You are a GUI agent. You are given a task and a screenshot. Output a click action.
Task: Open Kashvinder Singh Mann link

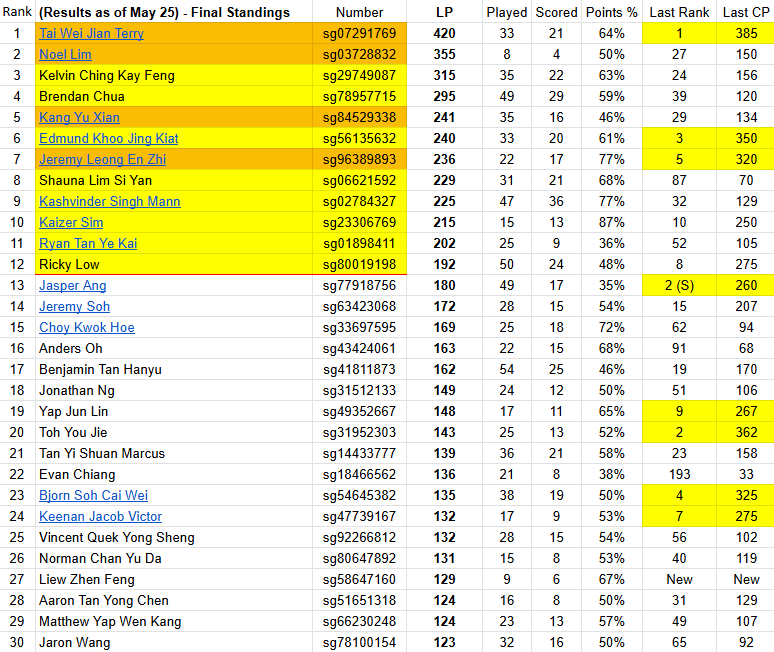110,201
